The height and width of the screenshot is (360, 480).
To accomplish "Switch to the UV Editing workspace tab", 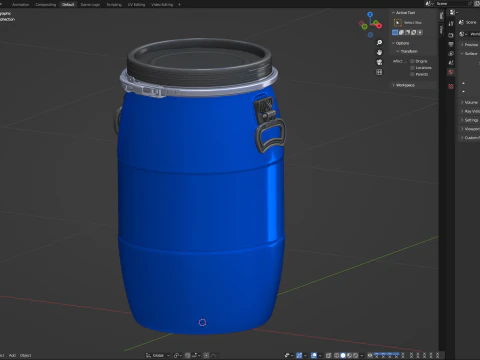I will [137, 5].
